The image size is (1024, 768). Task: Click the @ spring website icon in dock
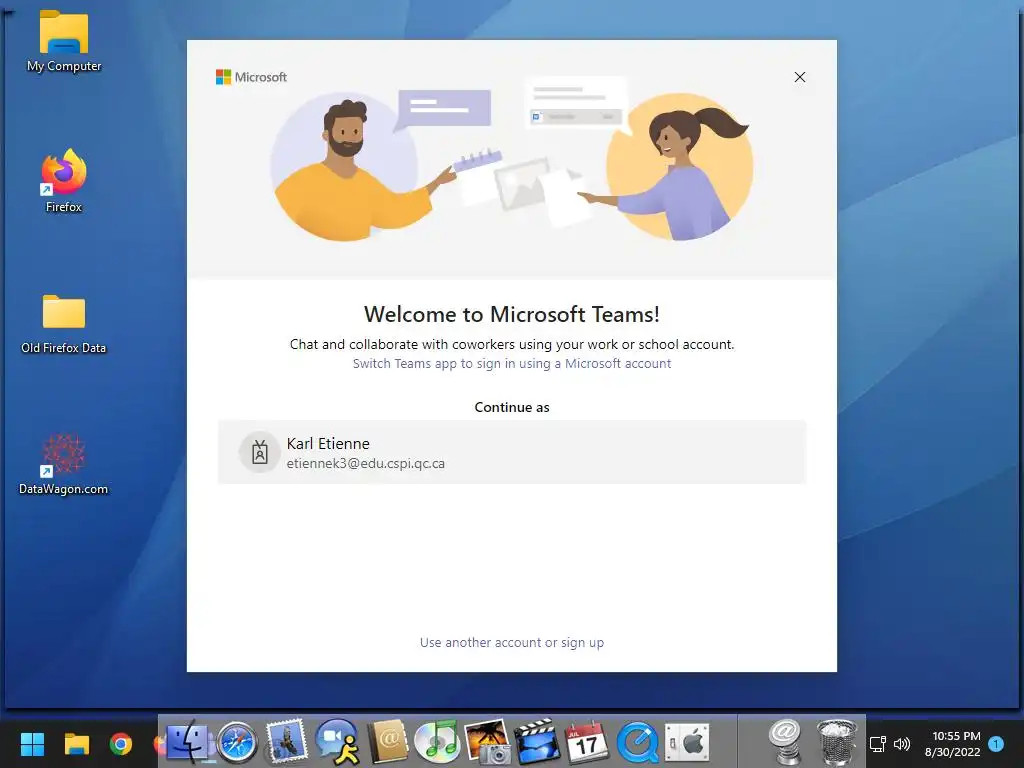pos(785,741)
